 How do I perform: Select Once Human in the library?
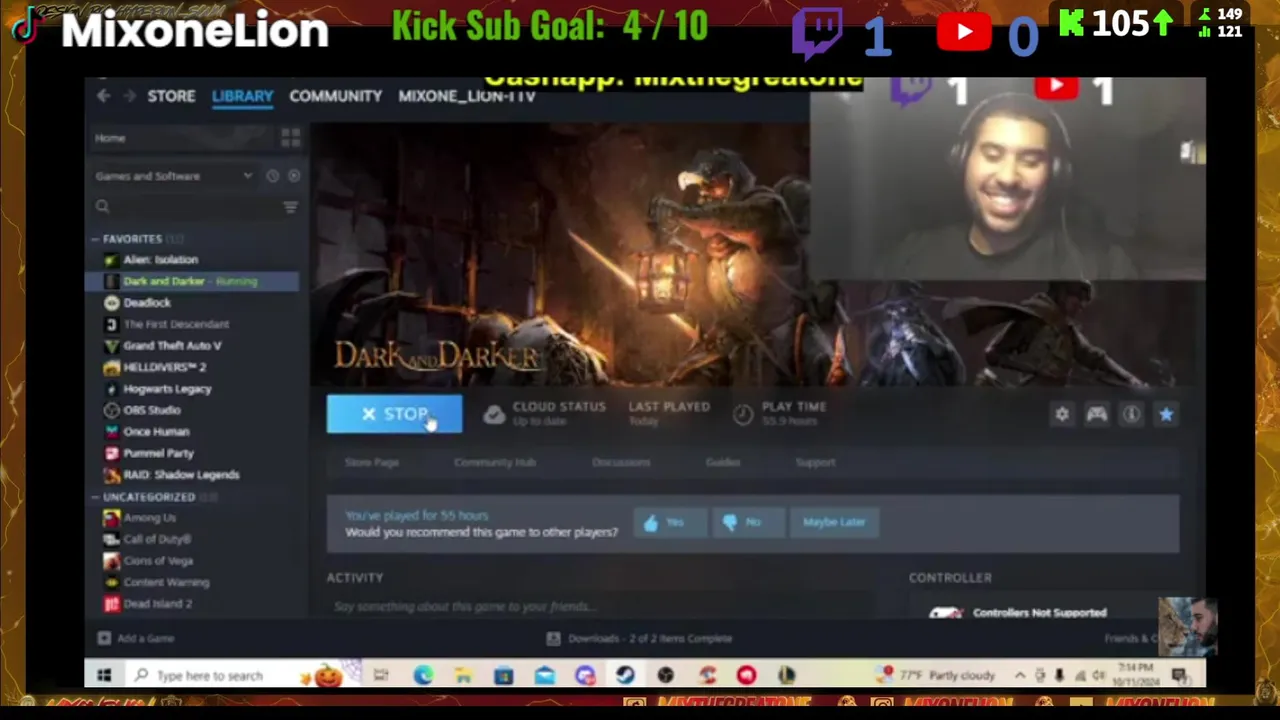[156, 432]
